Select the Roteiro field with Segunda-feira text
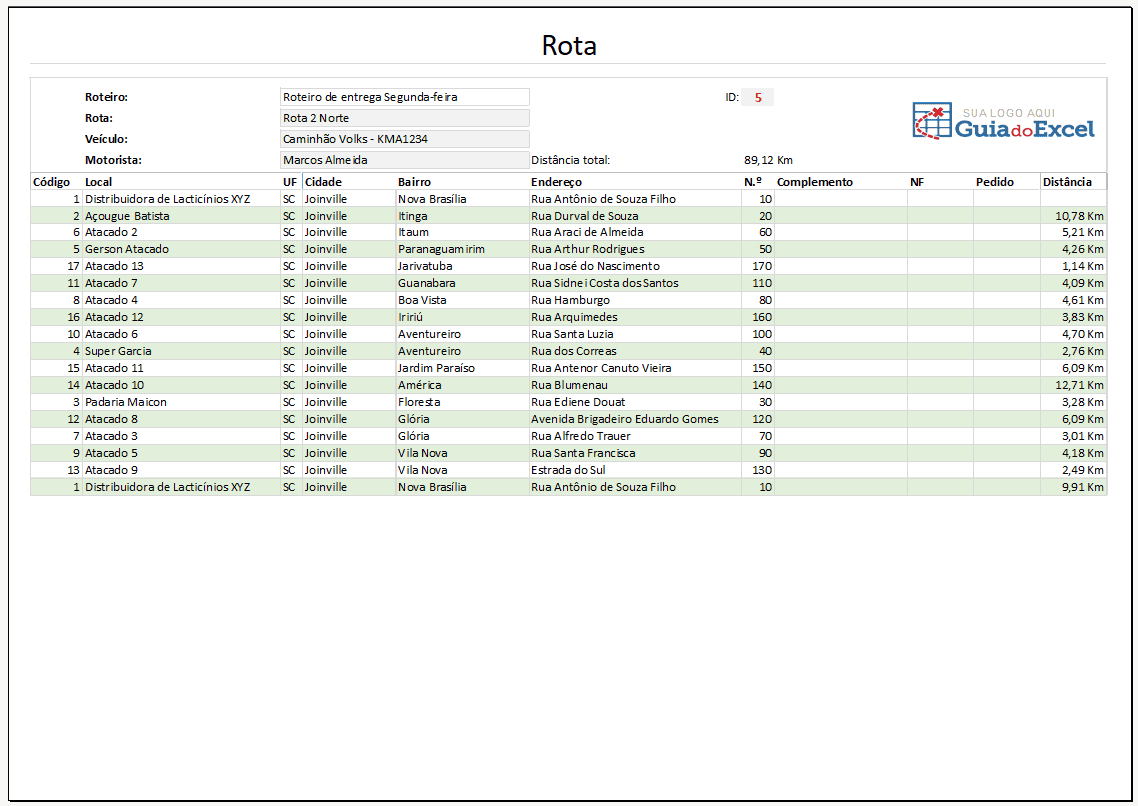This screenshot has height=806, width=1138. point(404,97)
